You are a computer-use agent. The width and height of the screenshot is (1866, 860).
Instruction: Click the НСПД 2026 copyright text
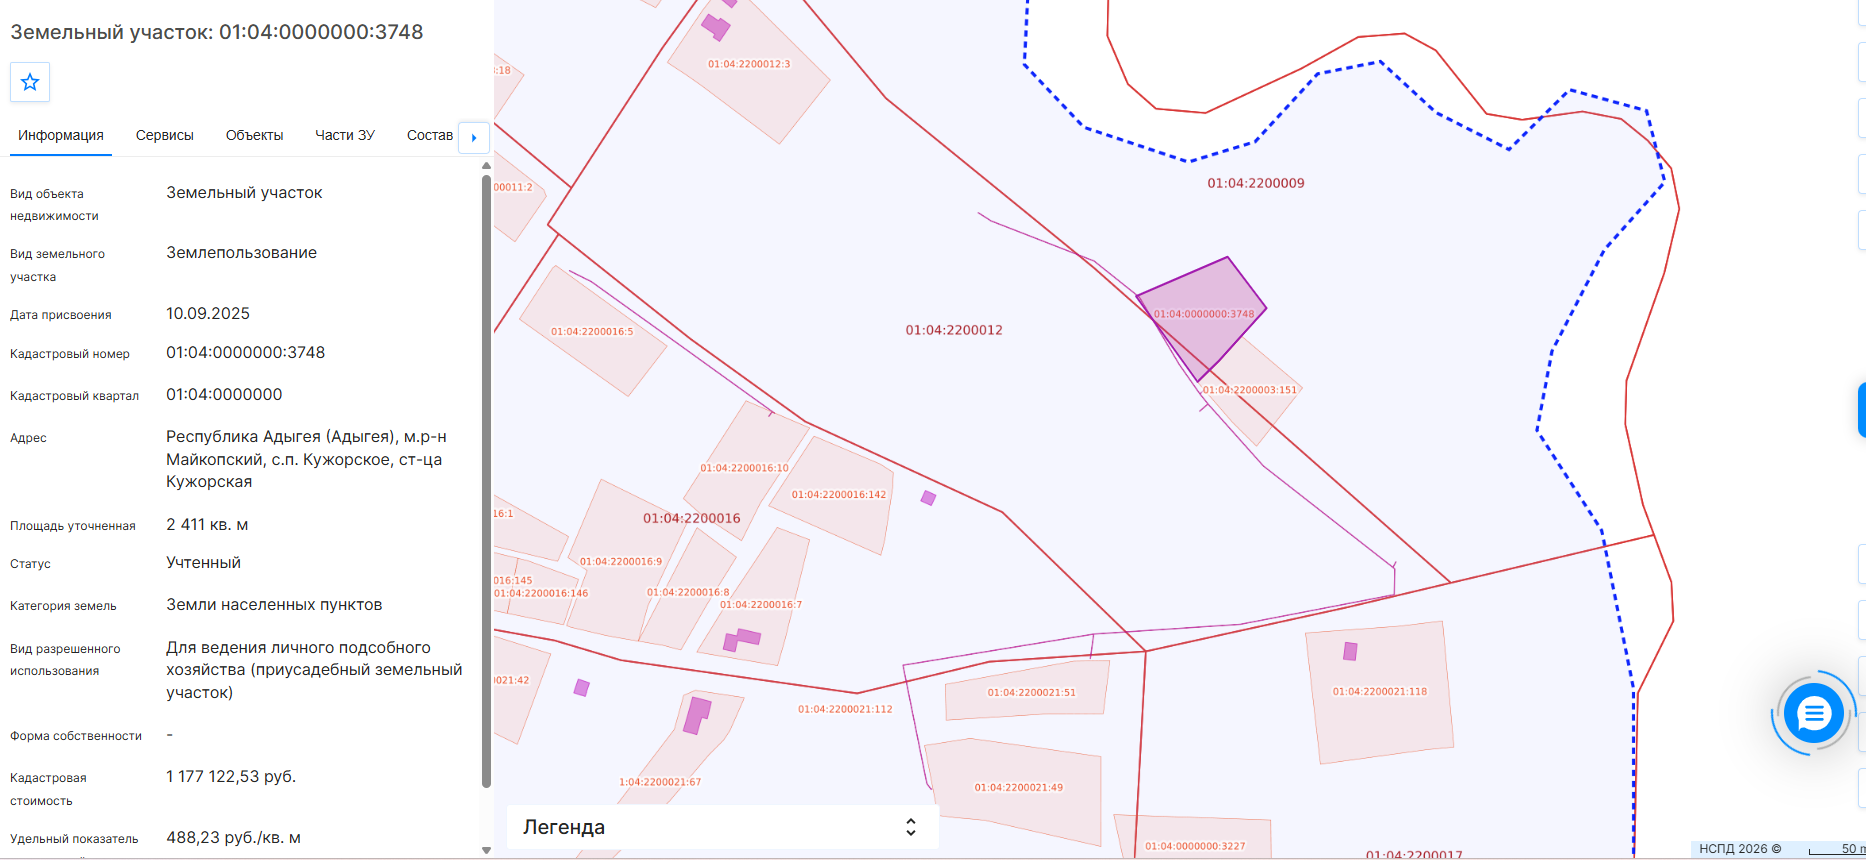click(1740, 849)
